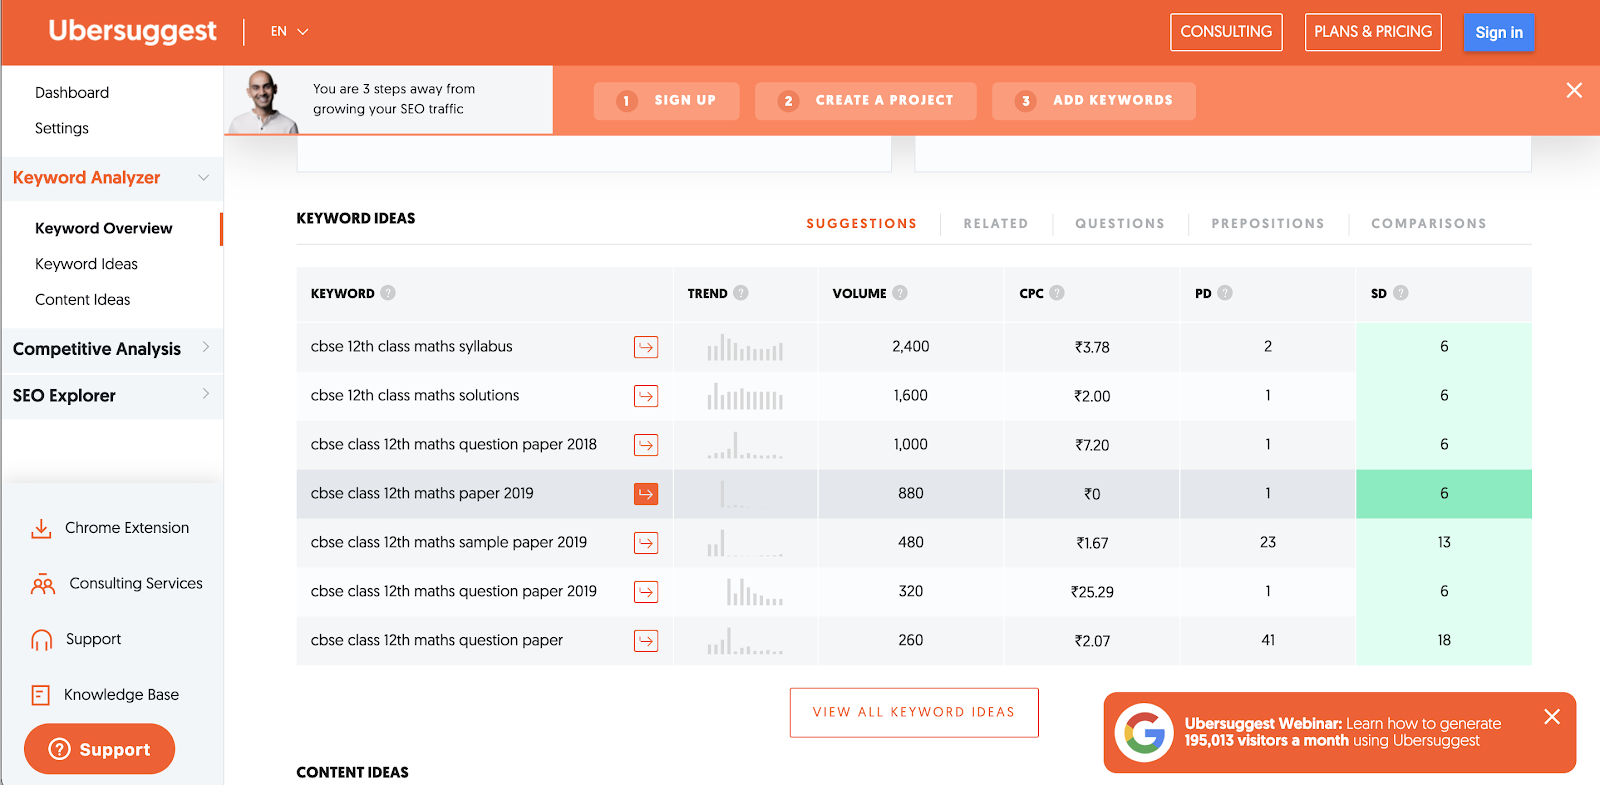Click the CPC value ₹7.20
This screenshot has height=785, width=1600.
click(1092, 445)
